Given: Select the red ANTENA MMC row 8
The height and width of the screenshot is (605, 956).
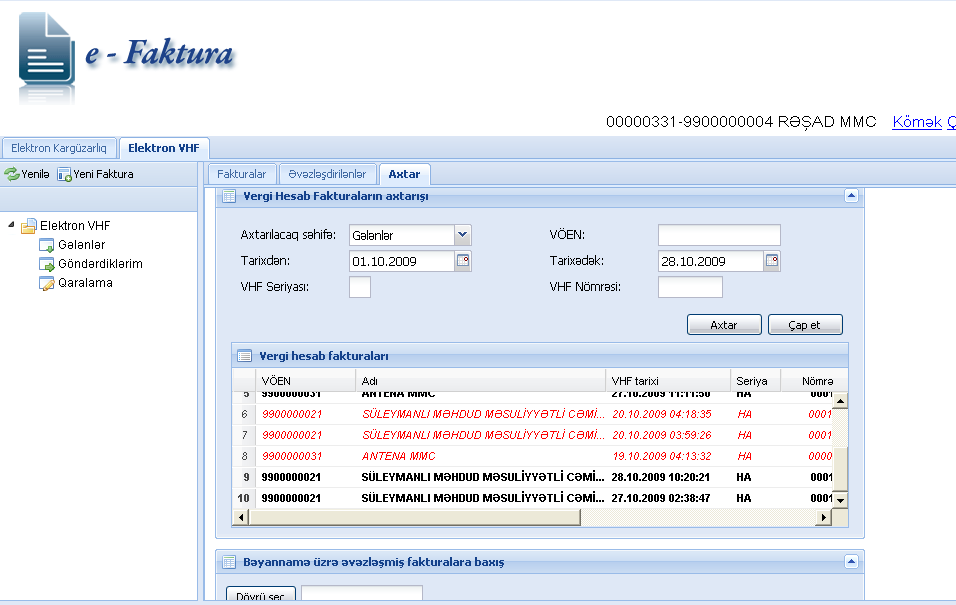Looking at the screenshot, I should click(533, 456).
